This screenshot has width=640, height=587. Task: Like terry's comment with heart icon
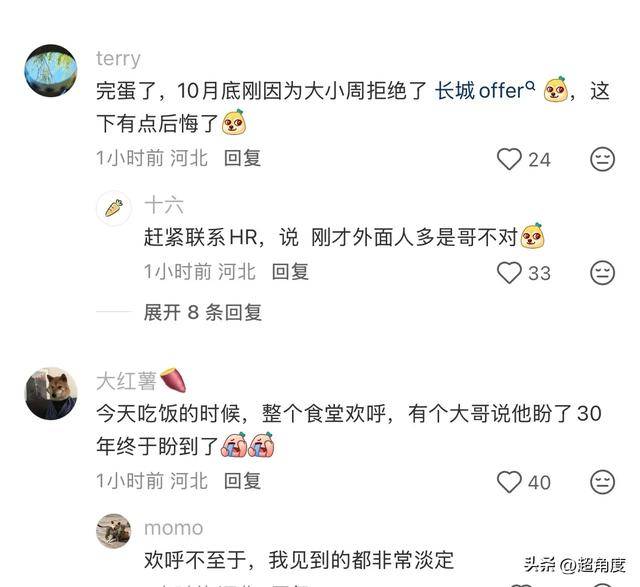pyautogui.click(x=509, y=159)
